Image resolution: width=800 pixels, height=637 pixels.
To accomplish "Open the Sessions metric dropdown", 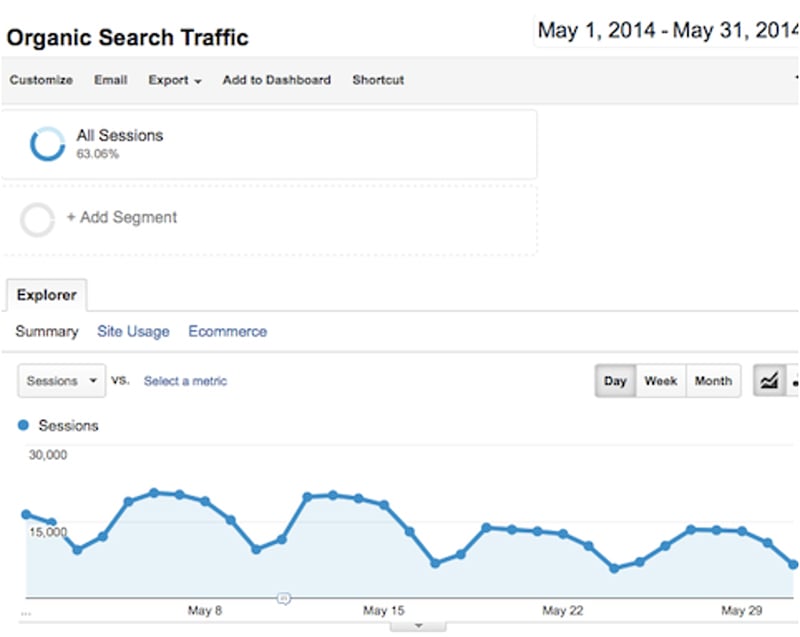I will click(62, 381).
